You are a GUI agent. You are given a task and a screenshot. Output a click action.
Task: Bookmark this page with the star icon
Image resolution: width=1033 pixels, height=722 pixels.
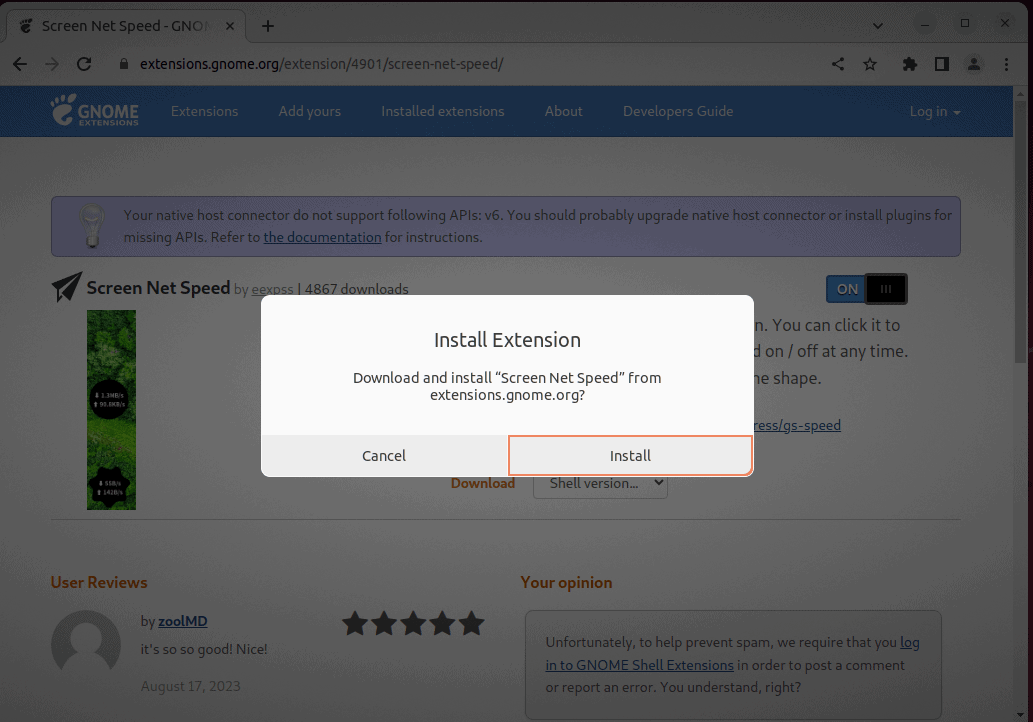tap(870, 62)
